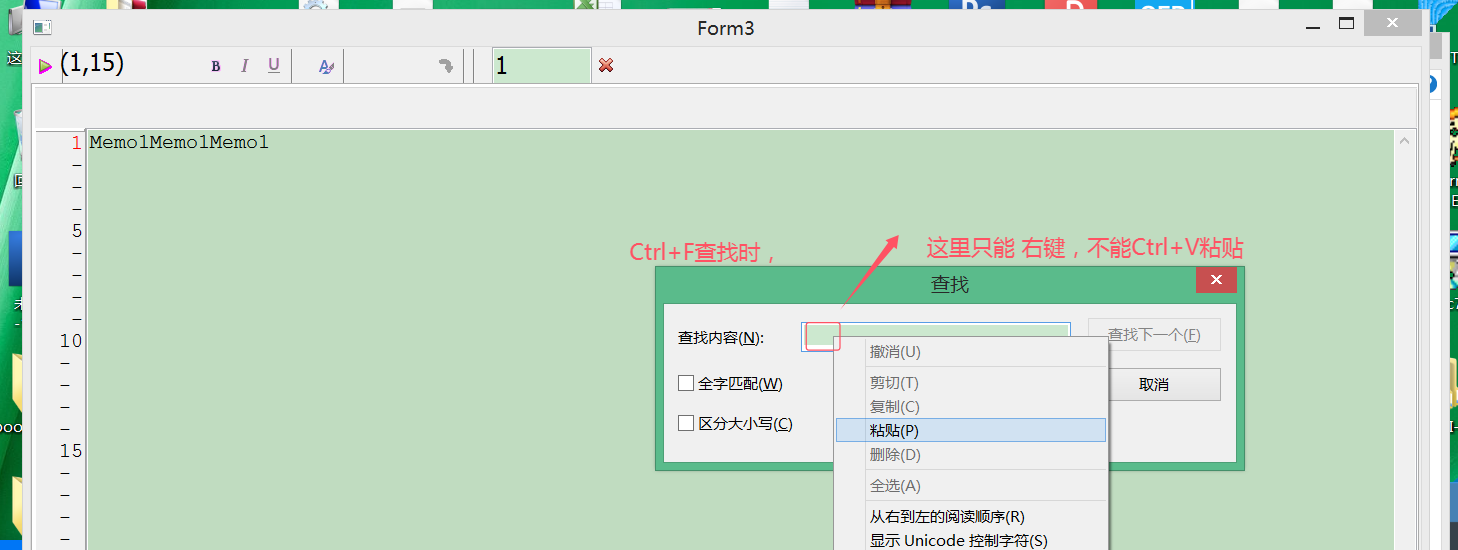Enable the 全字匹配(W) checkbox
This screenshot has width=1458, height=550.
pos(686,383)
